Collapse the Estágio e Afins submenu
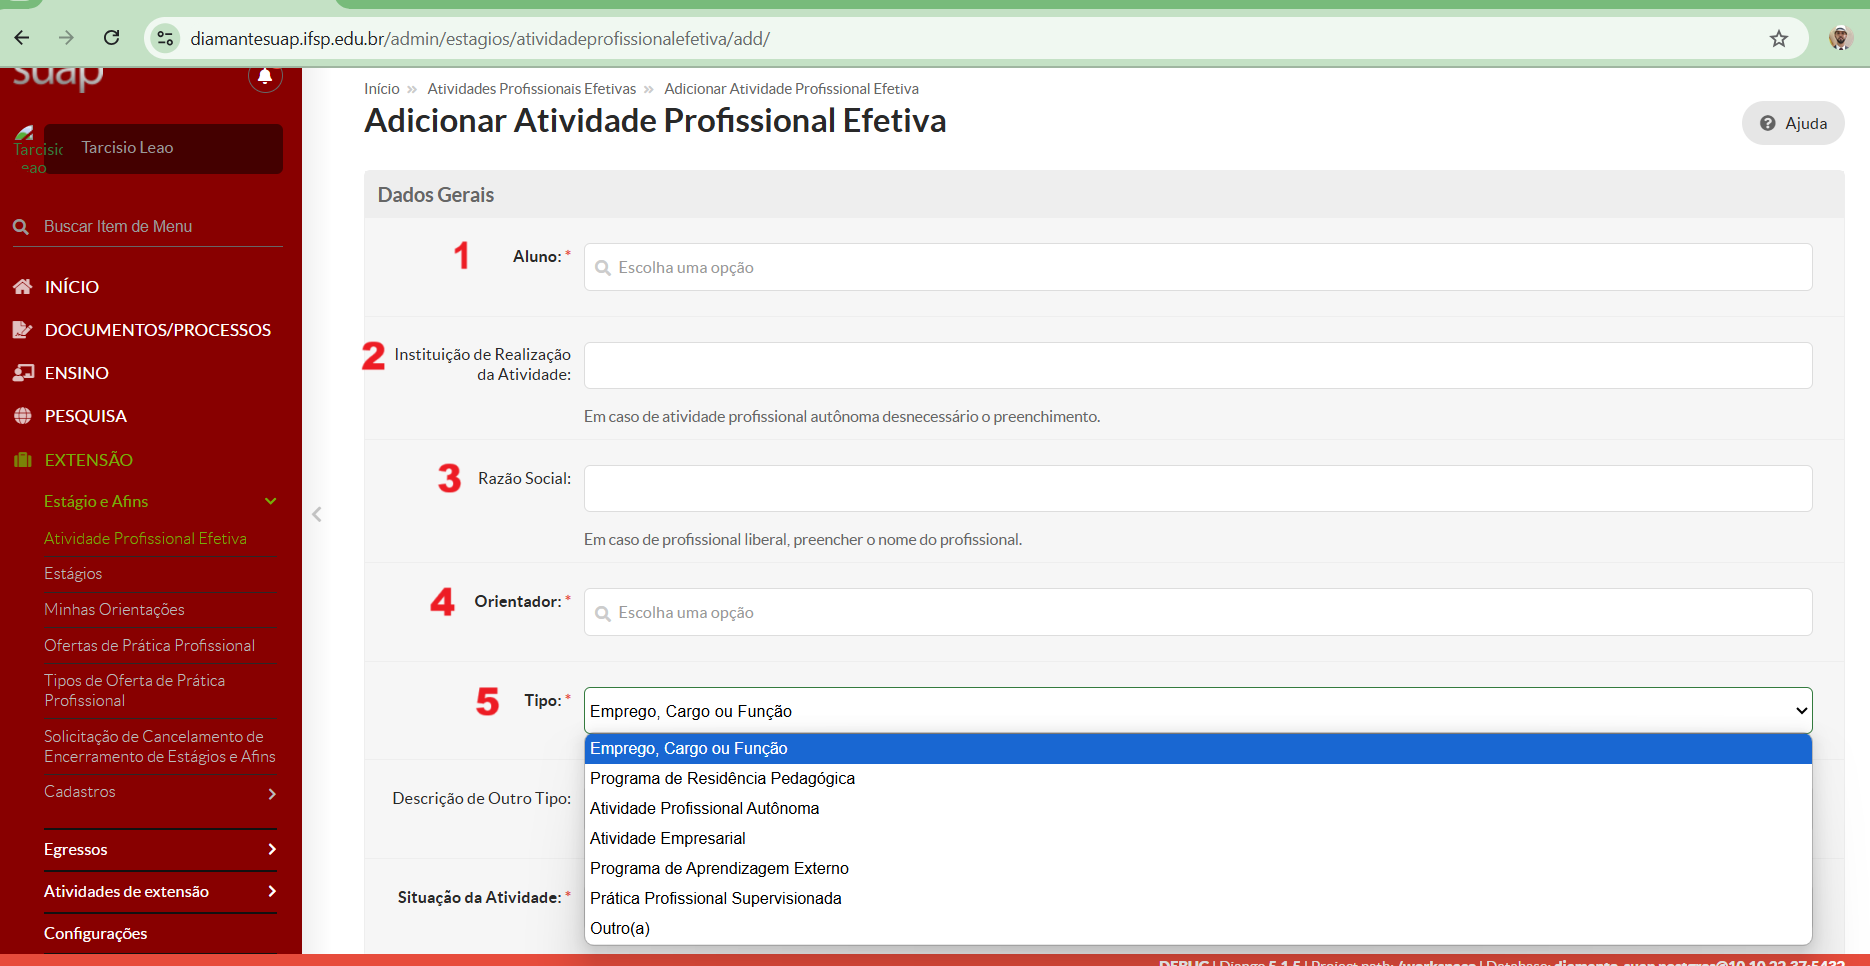Image resolution: width=1870 pixels, height=966 pixels. click(x=270, y=501)
